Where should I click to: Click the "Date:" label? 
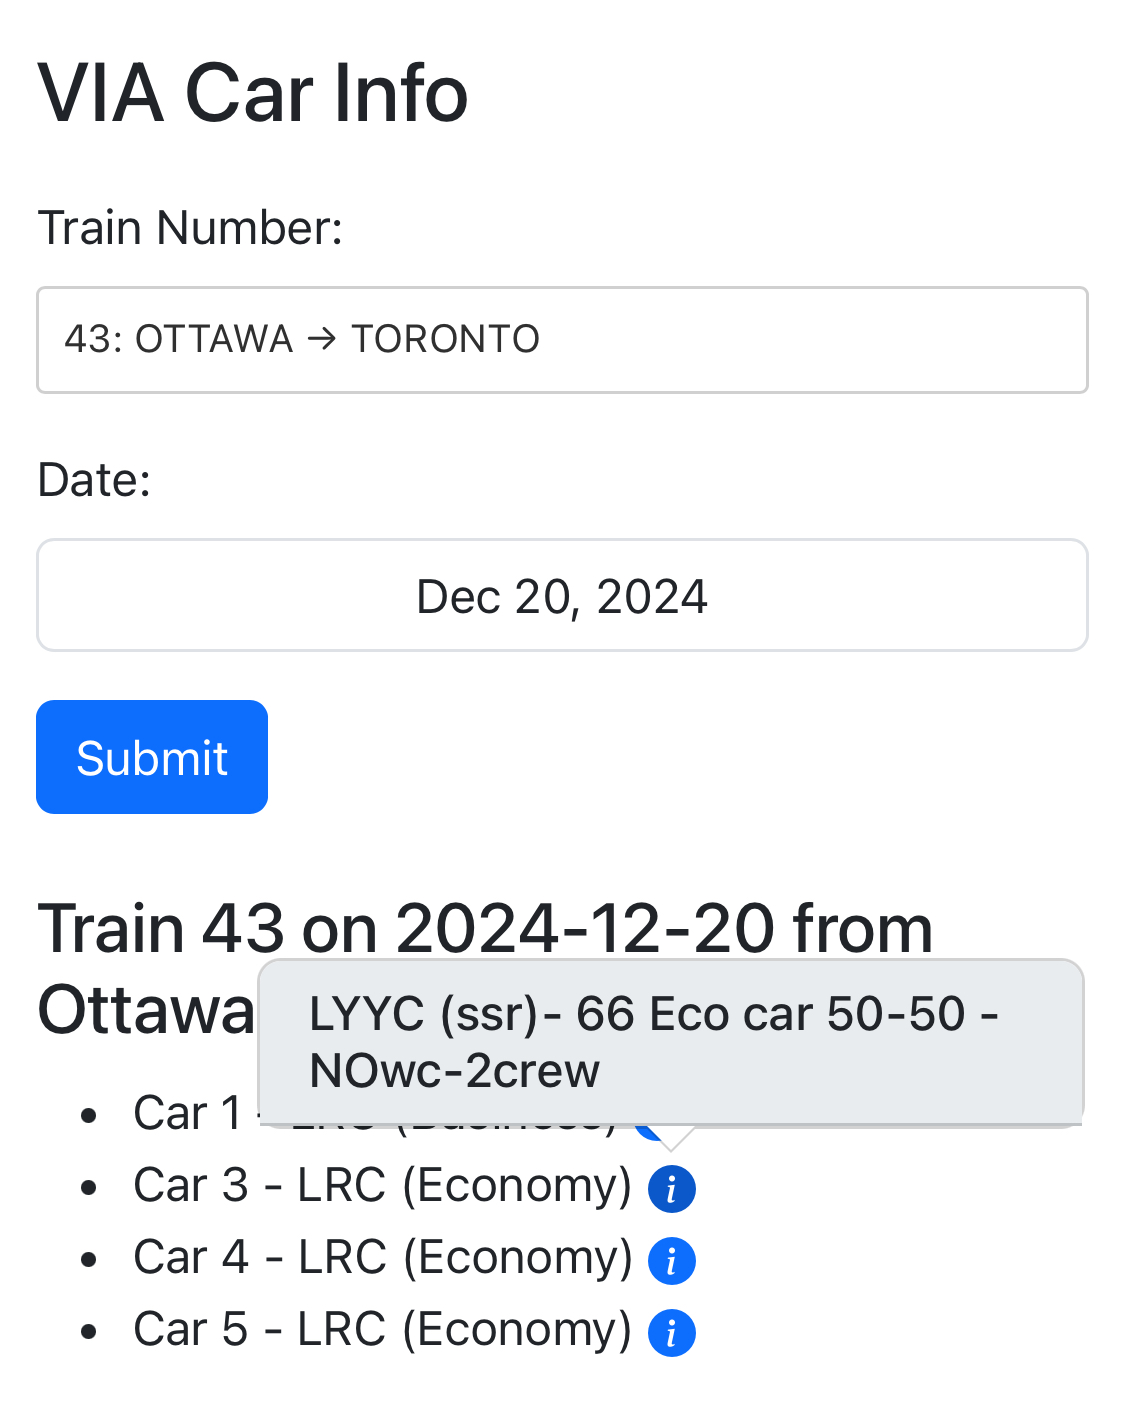tap(94, 480)
